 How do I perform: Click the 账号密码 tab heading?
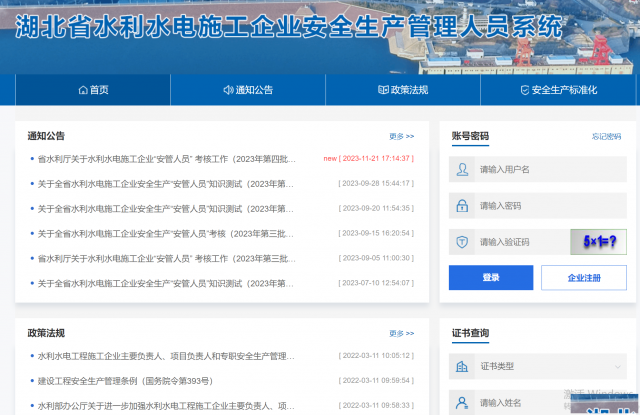tap(470, 136)
